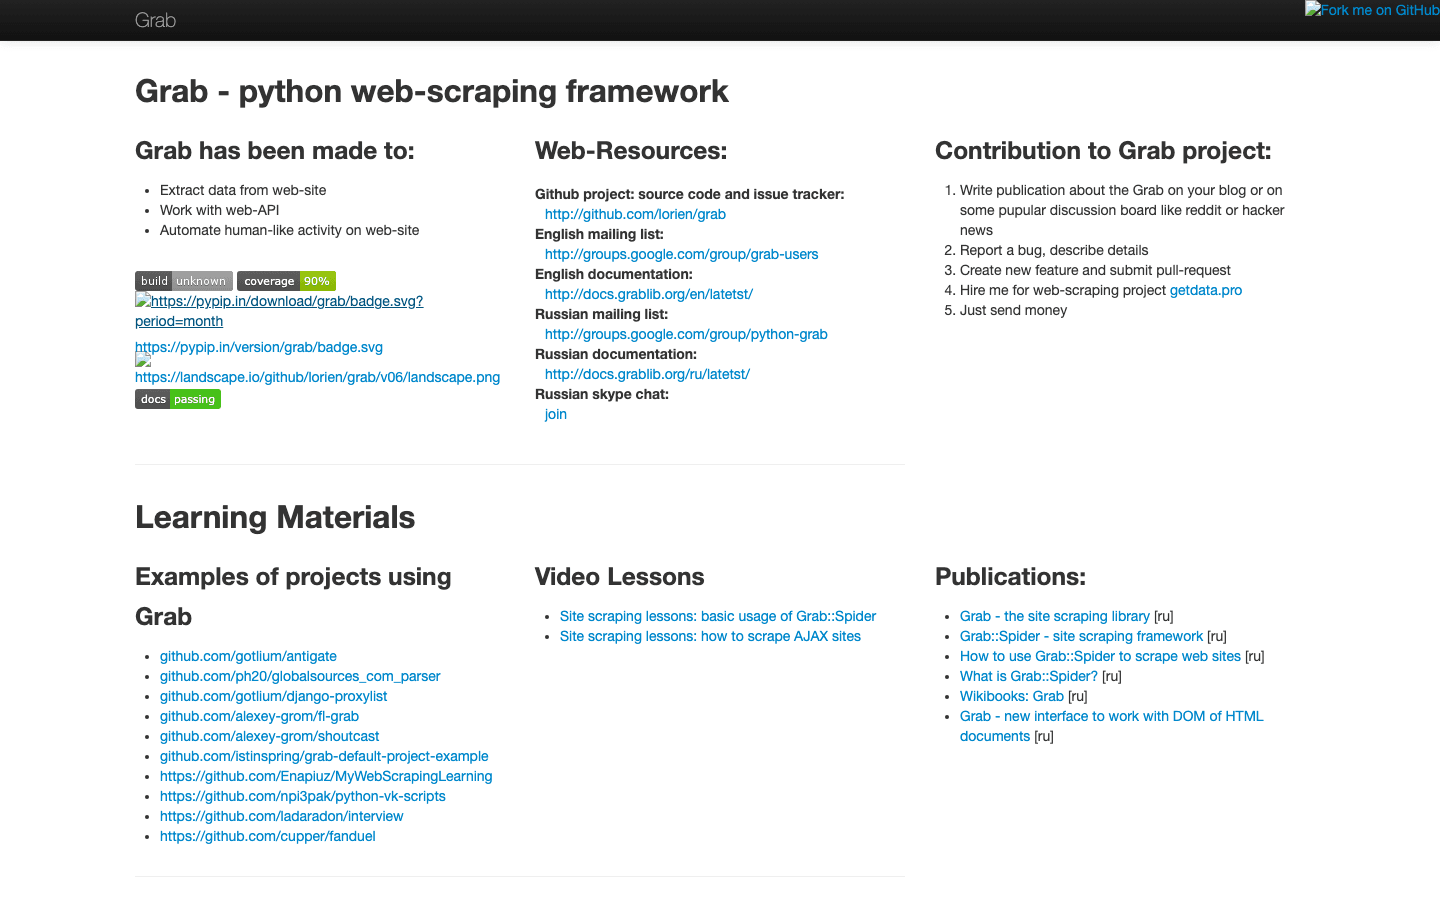Click the build status badge
Image resolution: width=1440 pixels, height=900 pixels.
[183, 281]
